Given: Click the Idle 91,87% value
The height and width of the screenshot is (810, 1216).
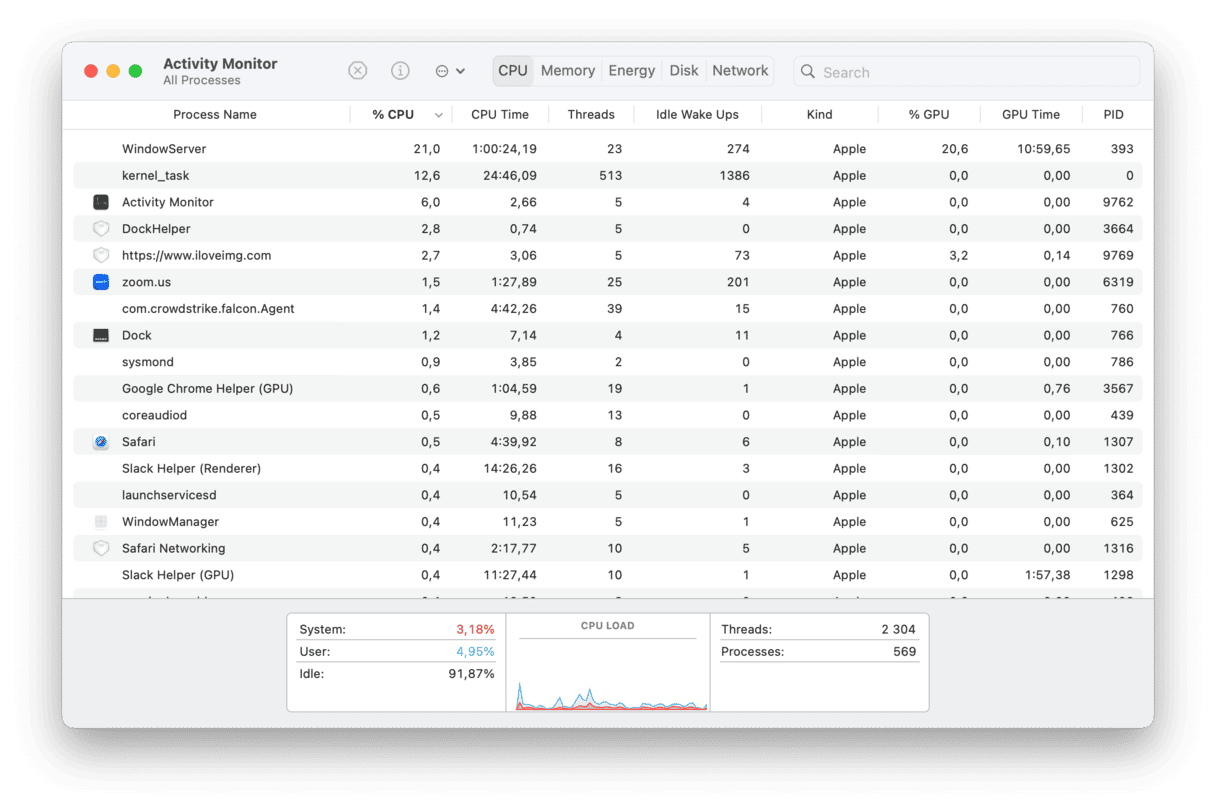Looking at the screenshot, I should click(x=471, y=674).
